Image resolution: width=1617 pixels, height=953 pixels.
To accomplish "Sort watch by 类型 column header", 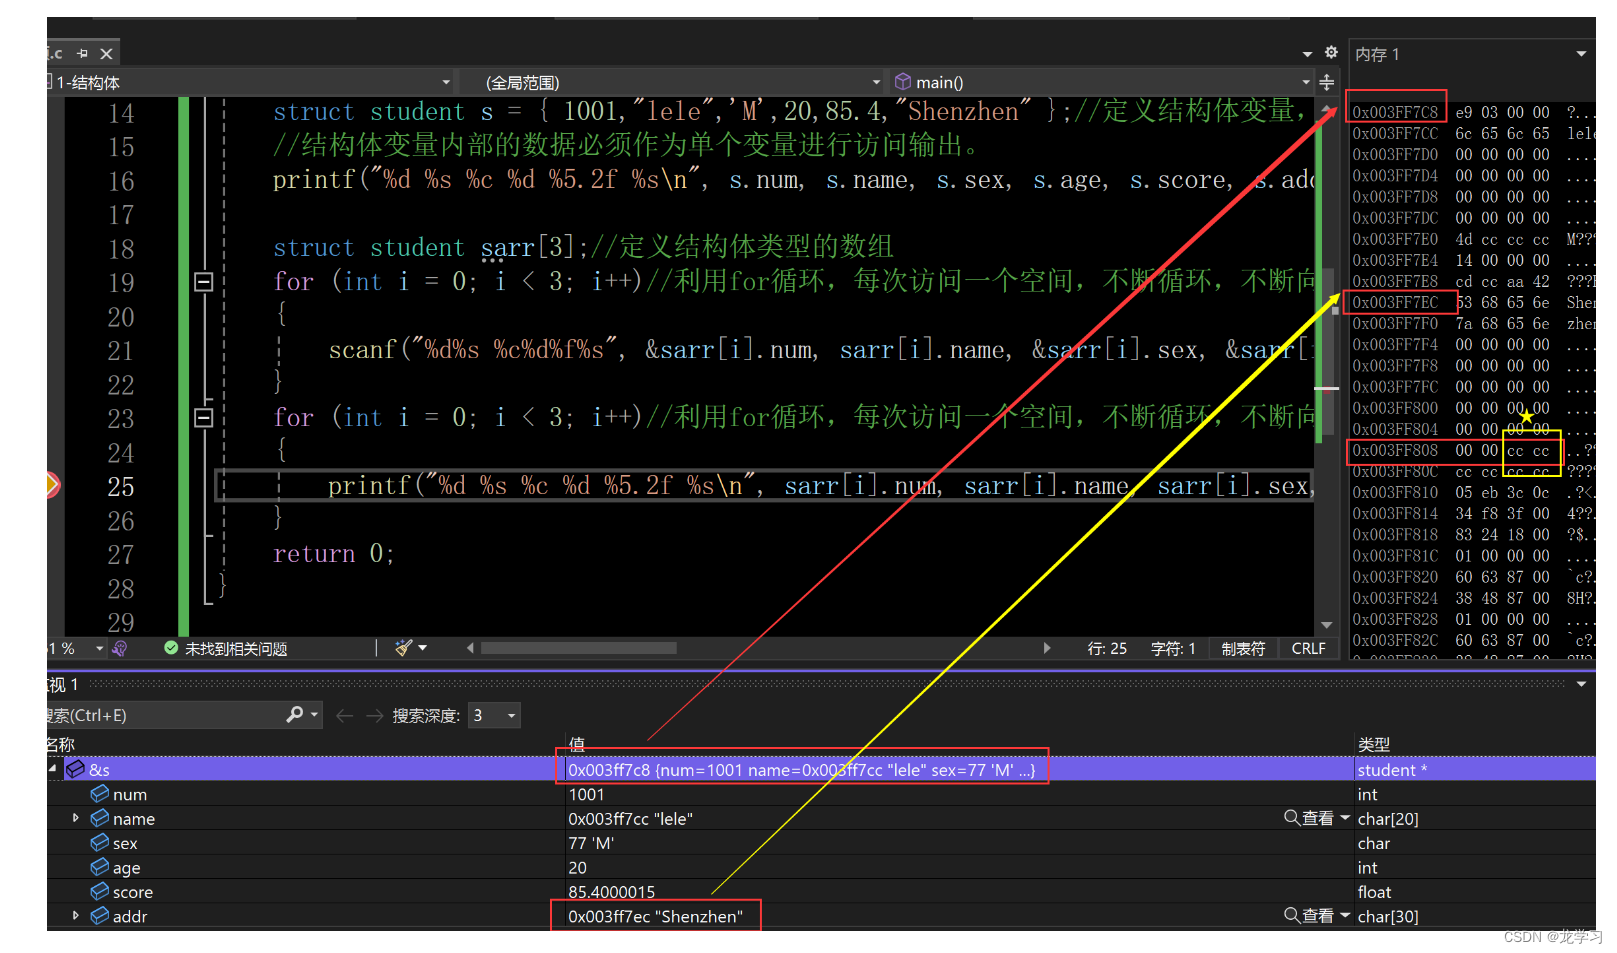I will 1374,744.
